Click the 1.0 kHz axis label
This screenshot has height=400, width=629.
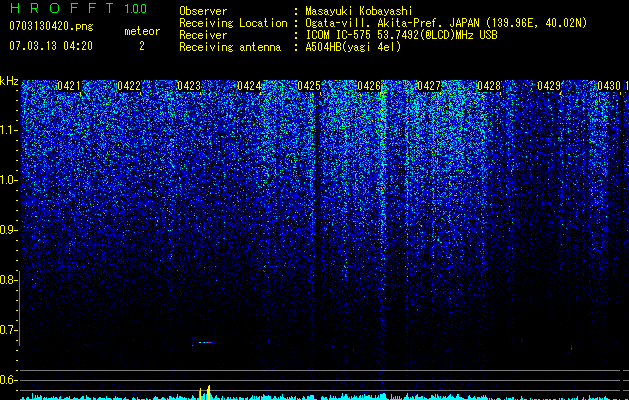8,180
